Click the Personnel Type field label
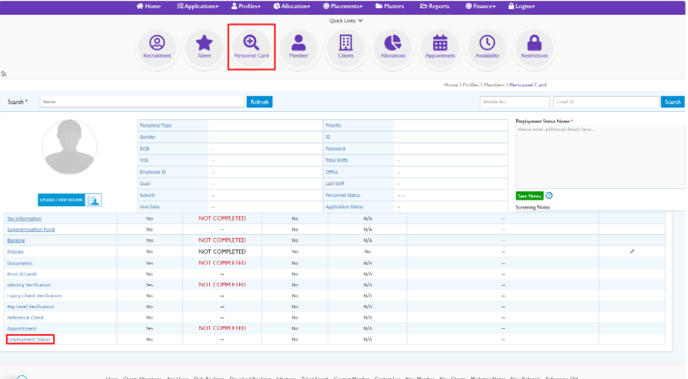 pyautogui.click(x=155, y=125)
